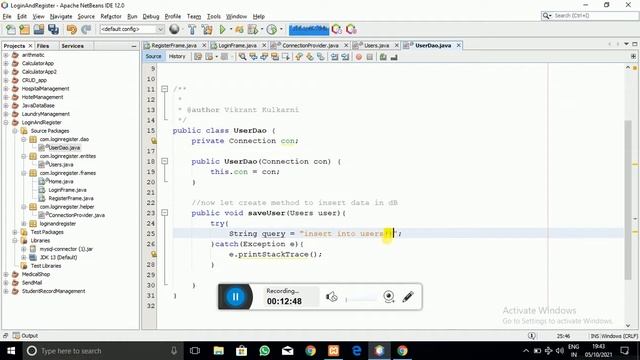Select mysql-connector jar under Libraries

point(66,249)
